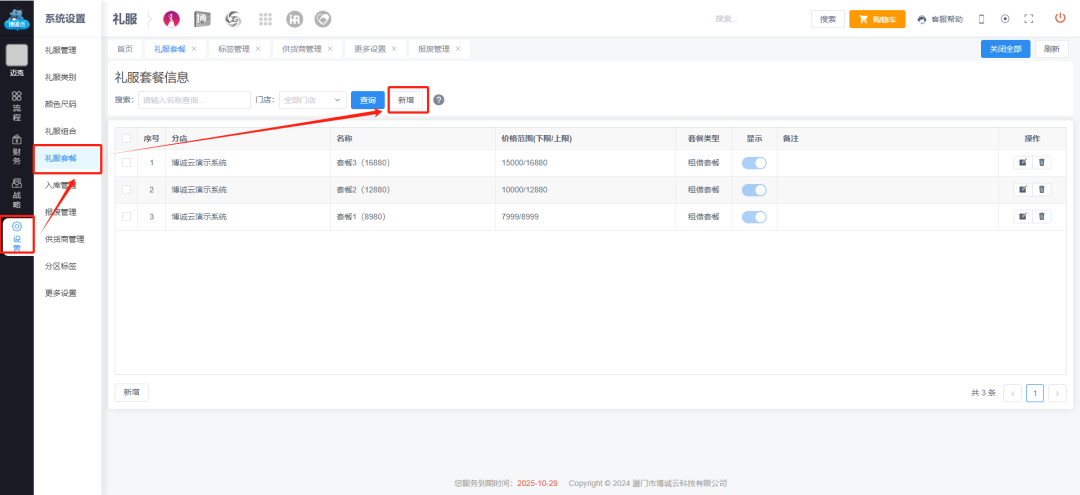The height and width of the screenshot is (495, 1080).
Task: Delete the 套餐1（8980）row
Action: point(1041,216)
